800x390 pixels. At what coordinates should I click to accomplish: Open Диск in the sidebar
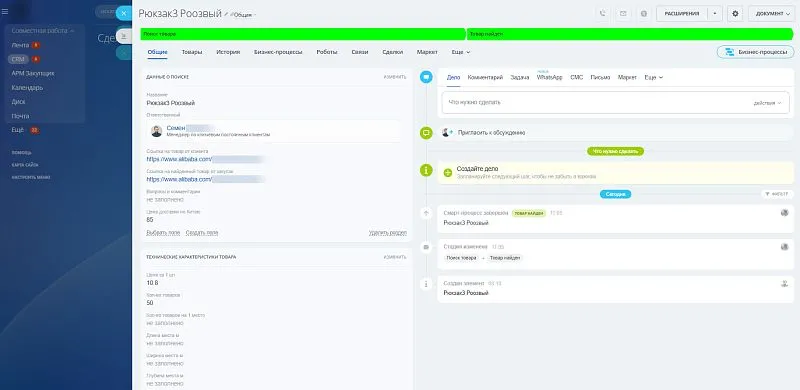[x=18, y=102]
